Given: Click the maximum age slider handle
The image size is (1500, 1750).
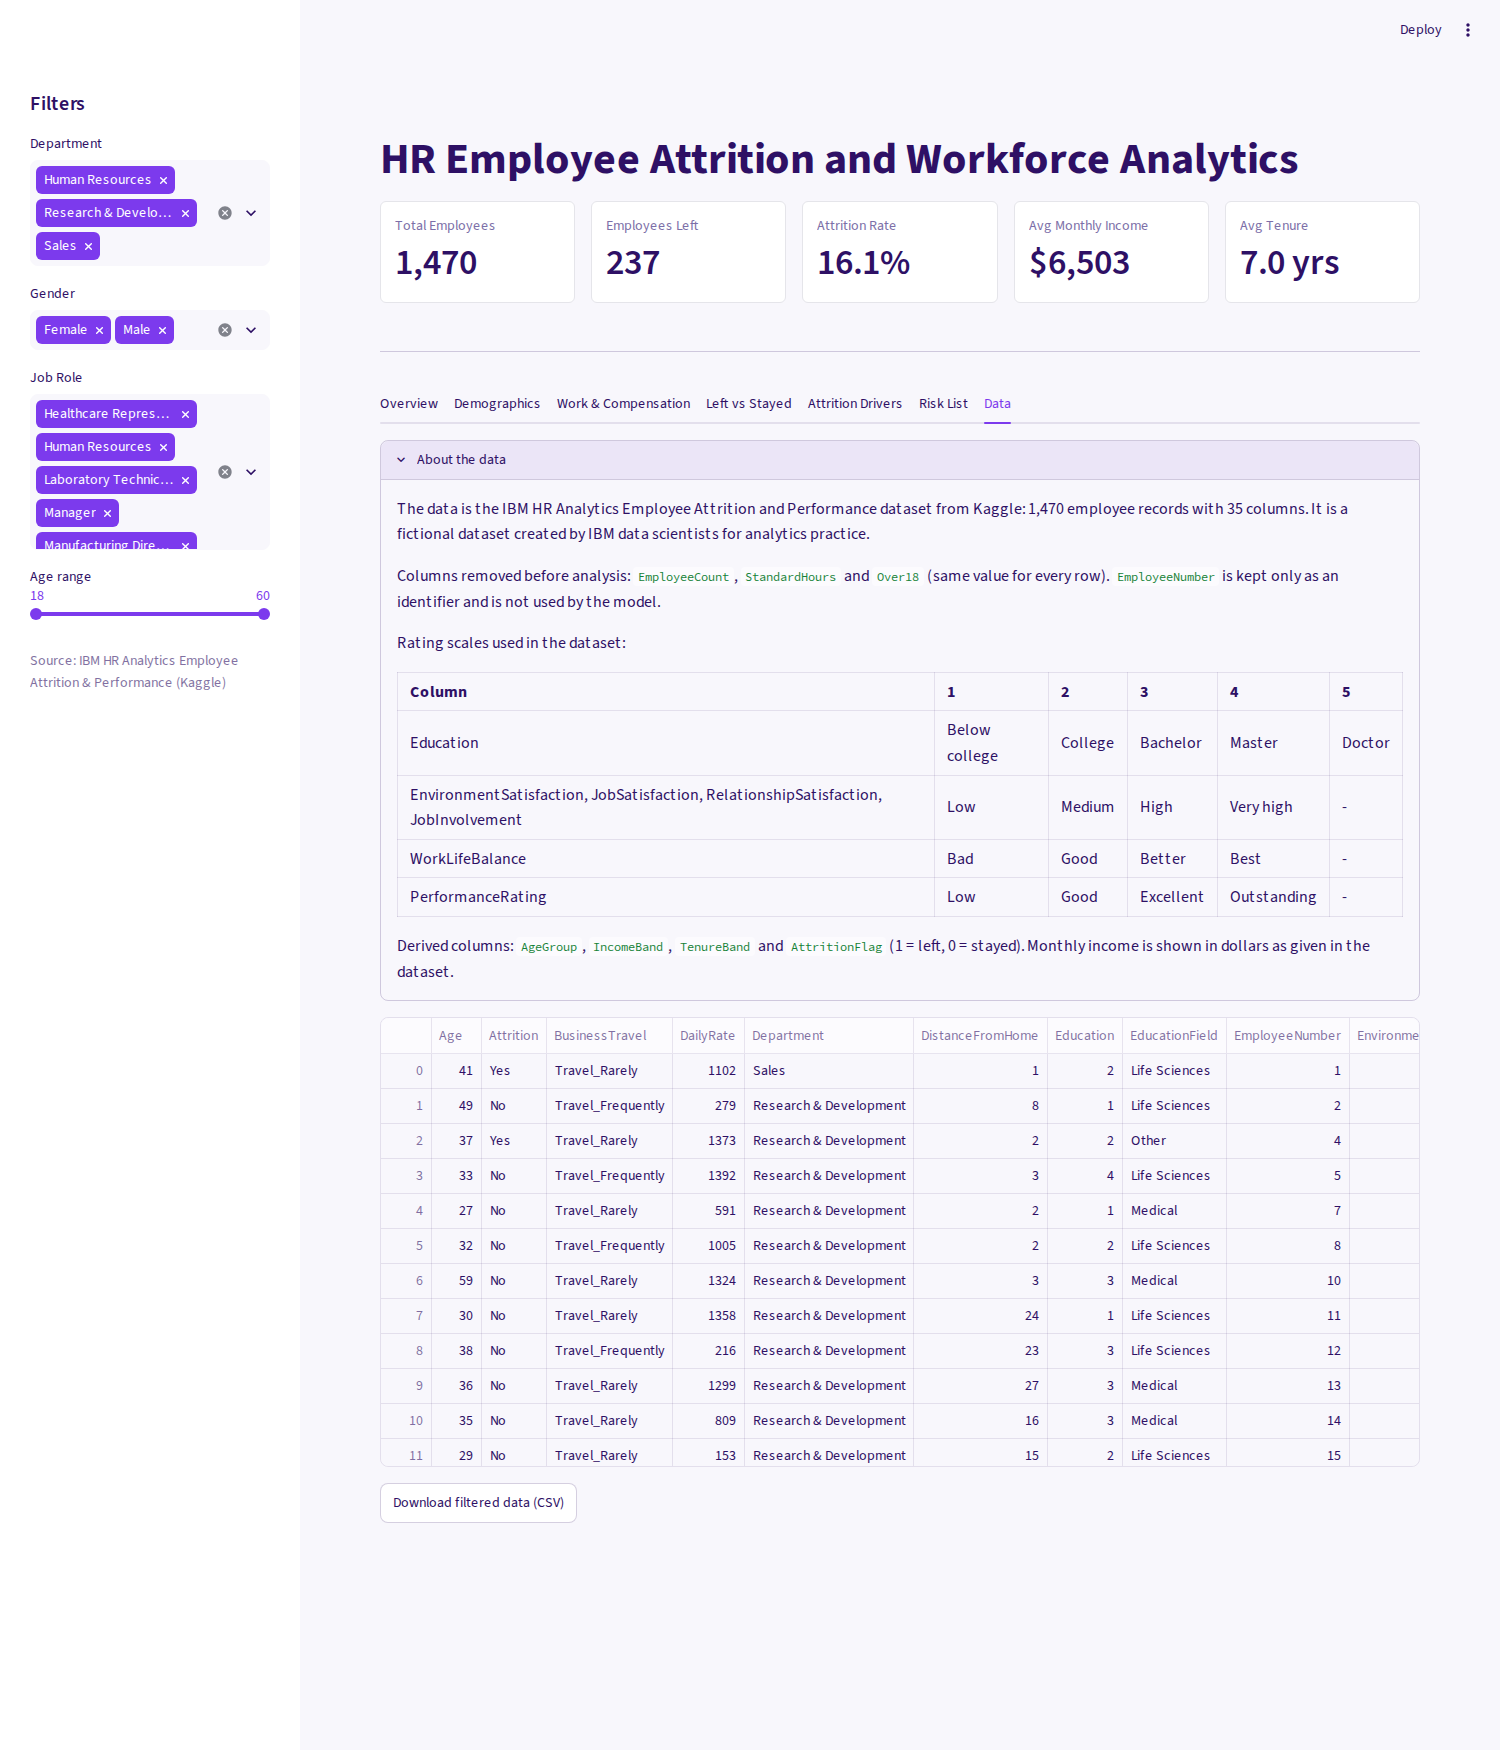Looking at the screenshot, I should click(x=264, y=614).
